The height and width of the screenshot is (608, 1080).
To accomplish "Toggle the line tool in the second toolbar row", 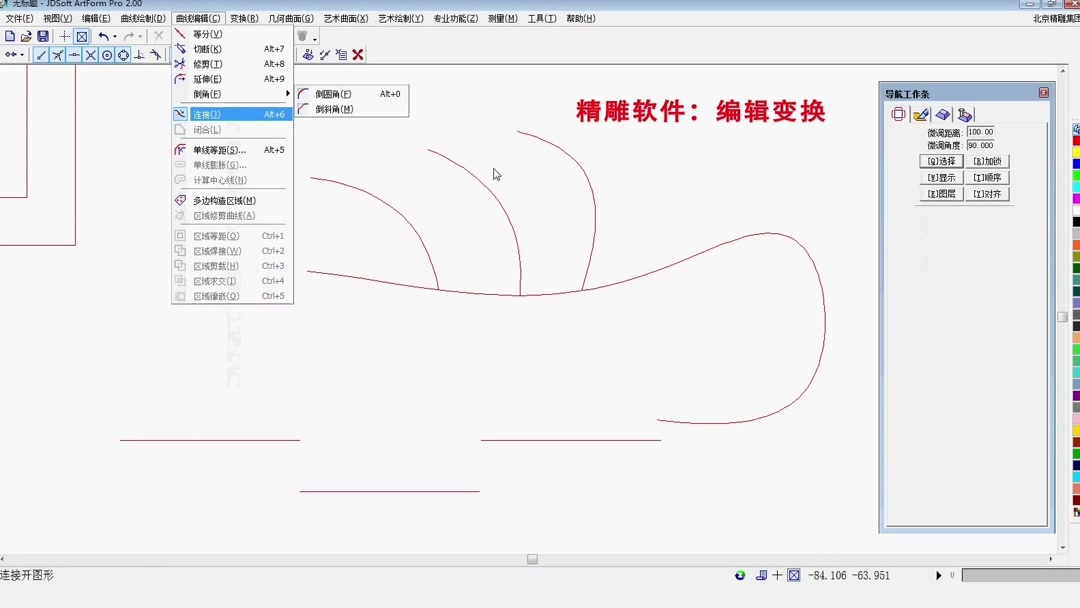I will 42,55.
